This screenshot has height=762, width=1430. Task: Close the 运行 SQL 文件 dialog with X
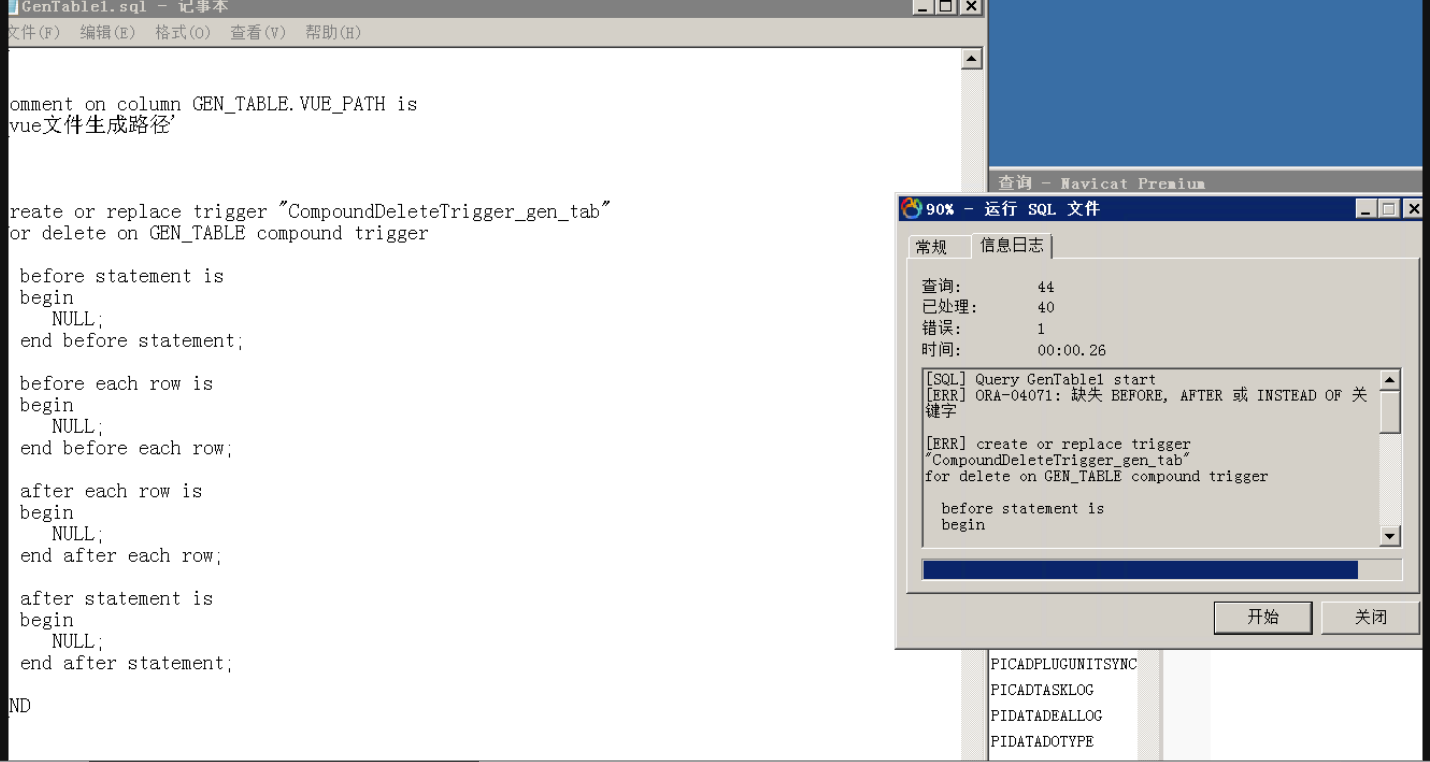click(x=1412, y=209)
